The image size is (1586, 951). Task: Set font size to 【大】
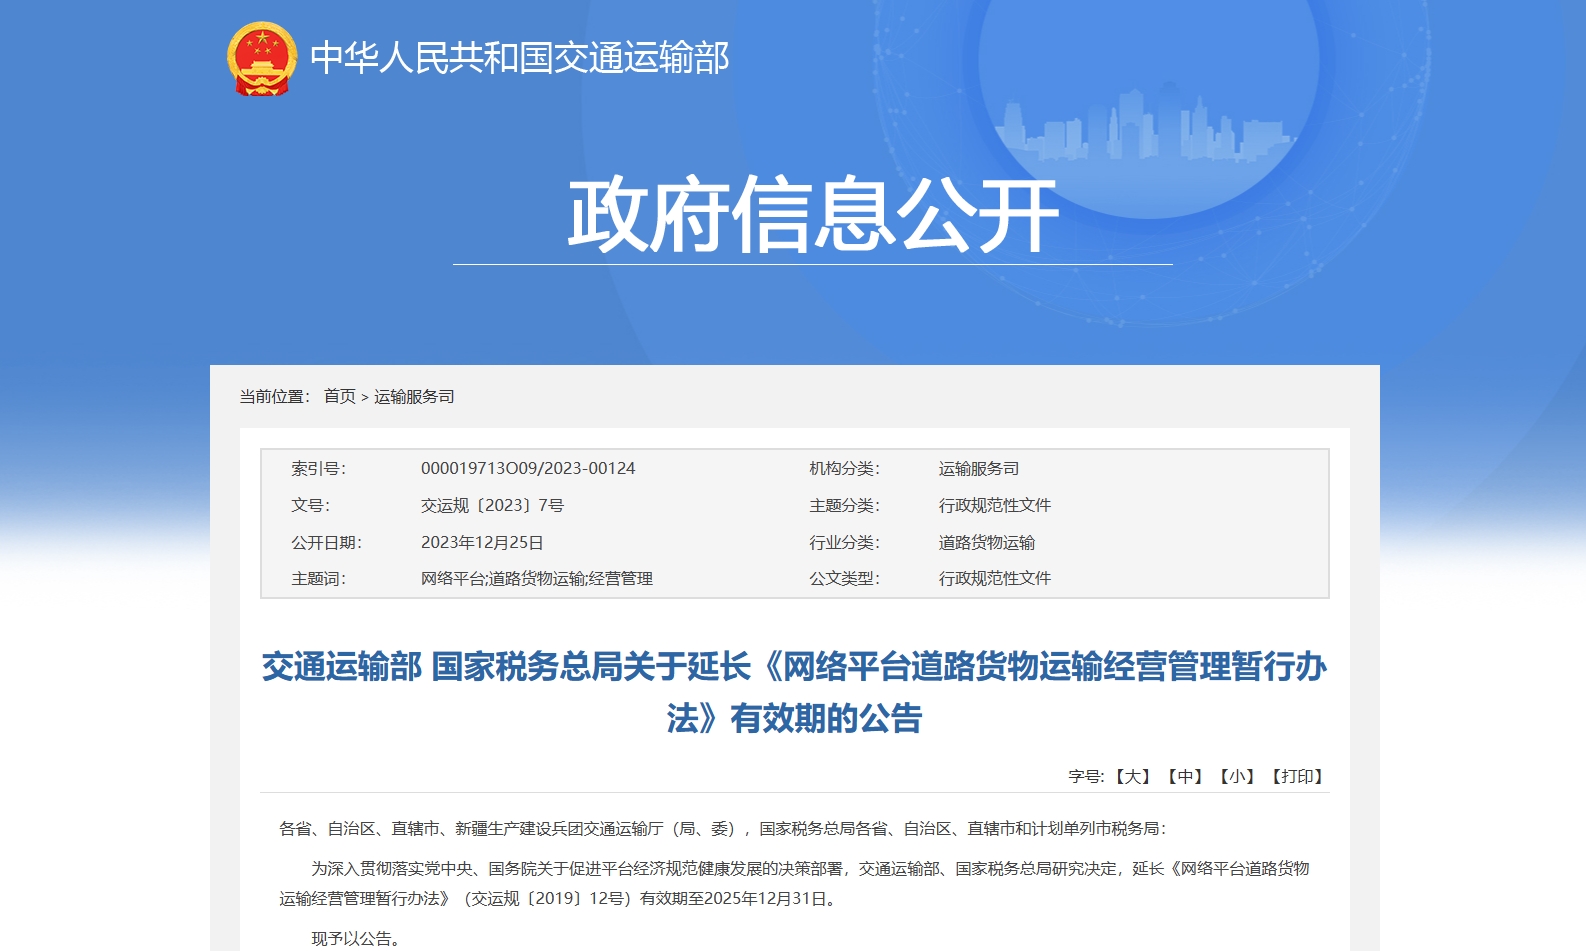pyautogui.click(x=1132, y=776)
